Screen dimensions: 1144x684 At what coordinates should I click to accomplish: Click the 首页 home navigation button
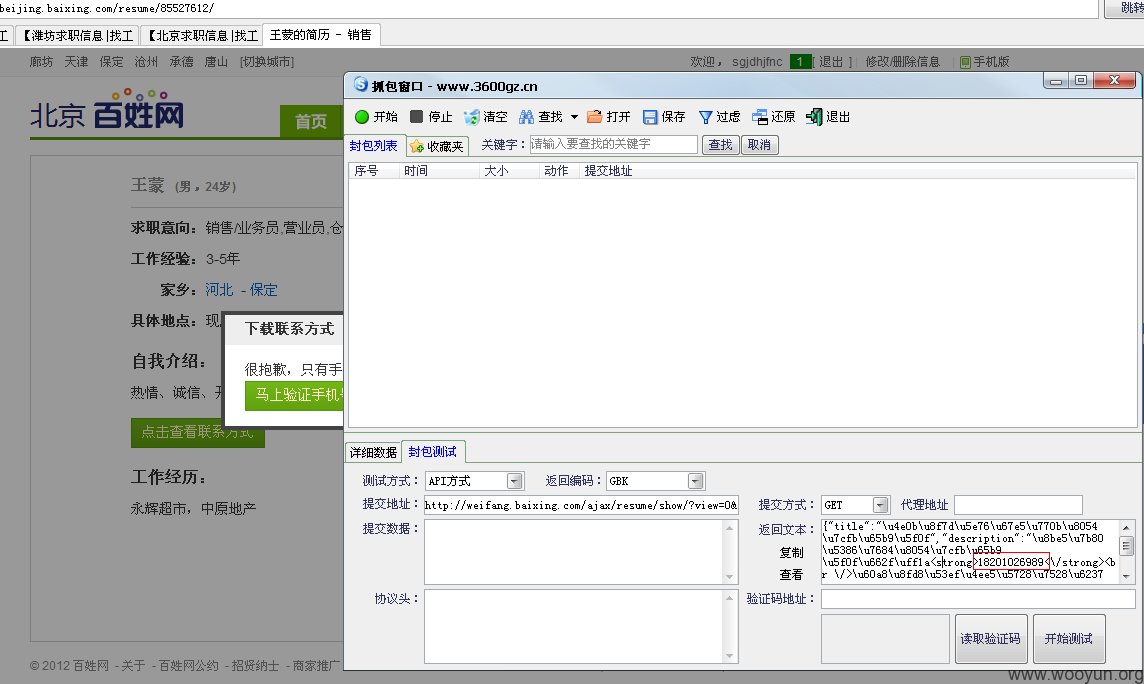point(311,121)
